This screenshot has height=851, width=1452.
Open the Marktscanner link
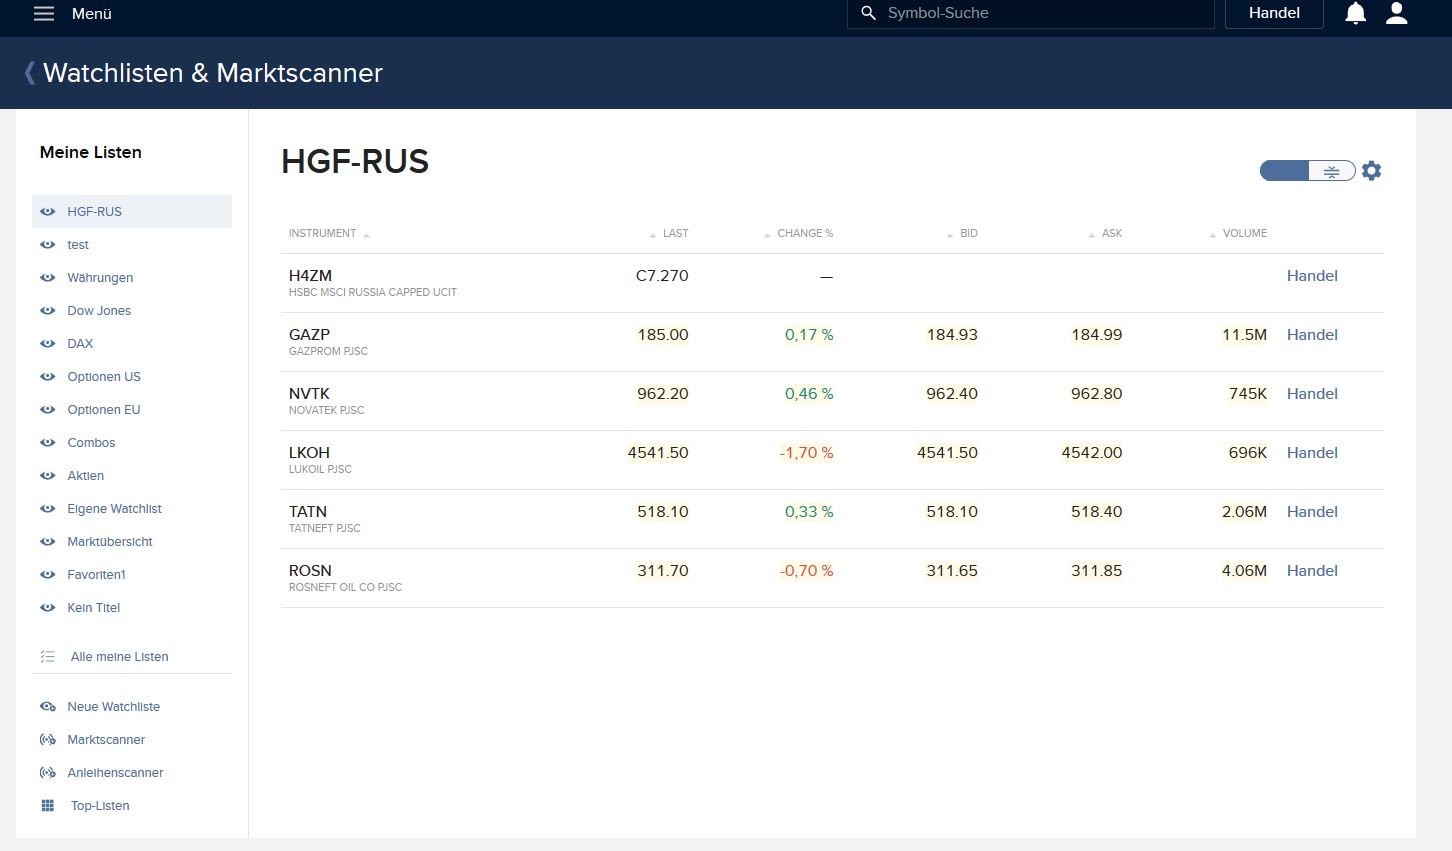106,740
